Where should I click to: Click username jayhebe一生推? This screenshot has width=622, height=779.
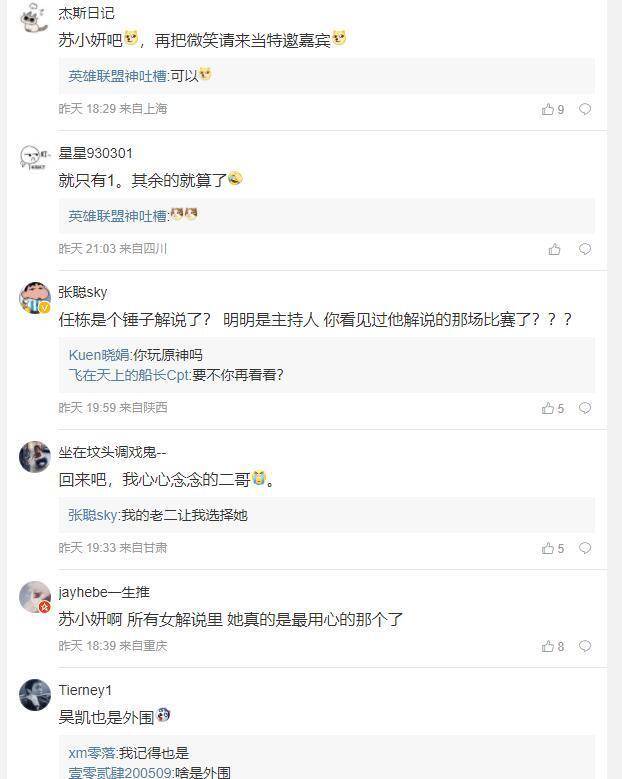tap(104, 592)
